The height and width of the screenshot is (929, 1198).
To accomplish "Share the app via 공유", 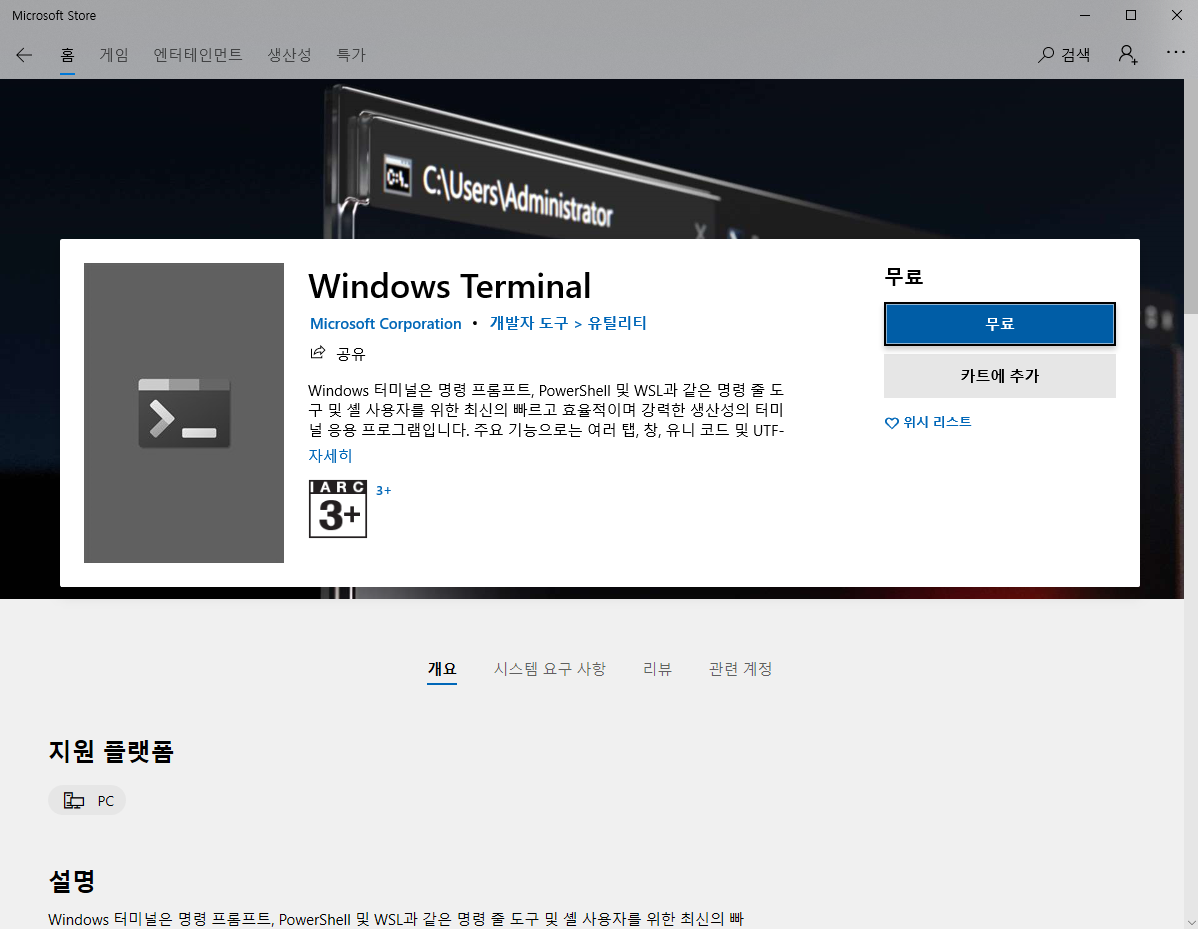I will 338,354.
